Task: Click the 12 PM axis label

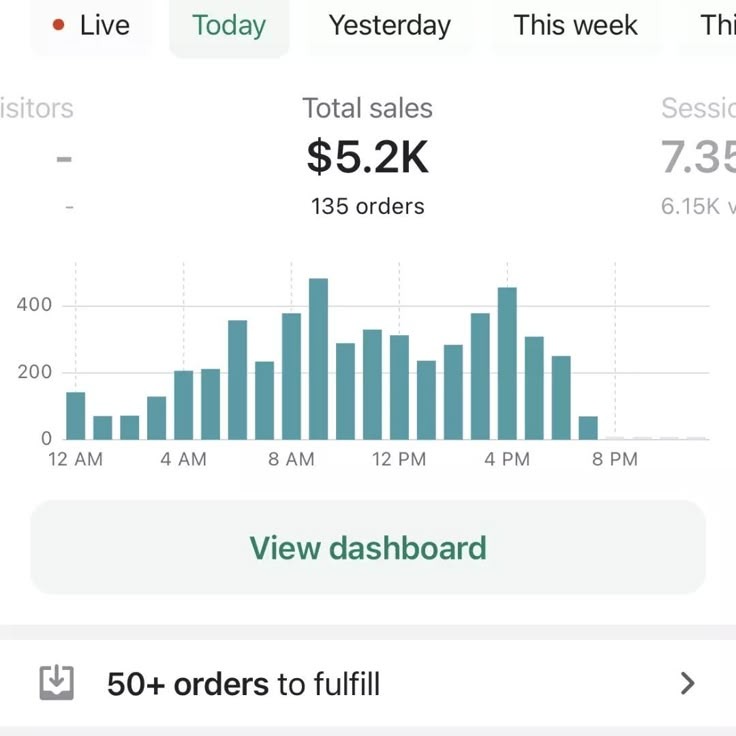Action: point(399,460)
